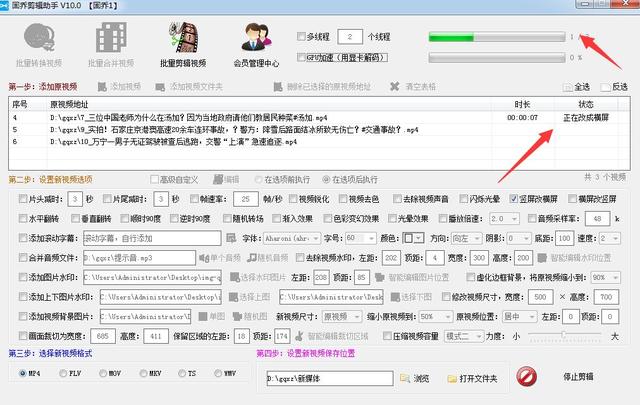Viewport: 640px width, 405px height.
Task: Click the 随机图 icon
Action: coord(237,316)
